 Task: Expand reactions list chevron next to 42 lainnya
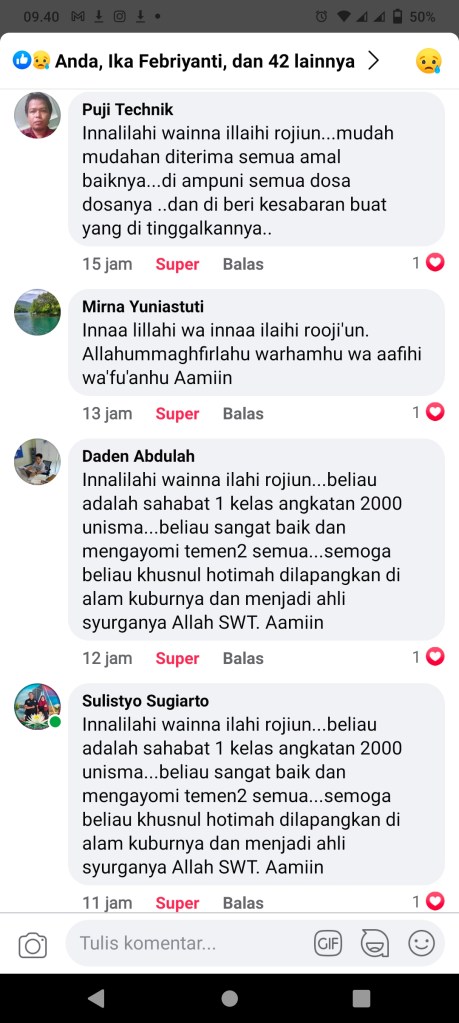(374, 61)
